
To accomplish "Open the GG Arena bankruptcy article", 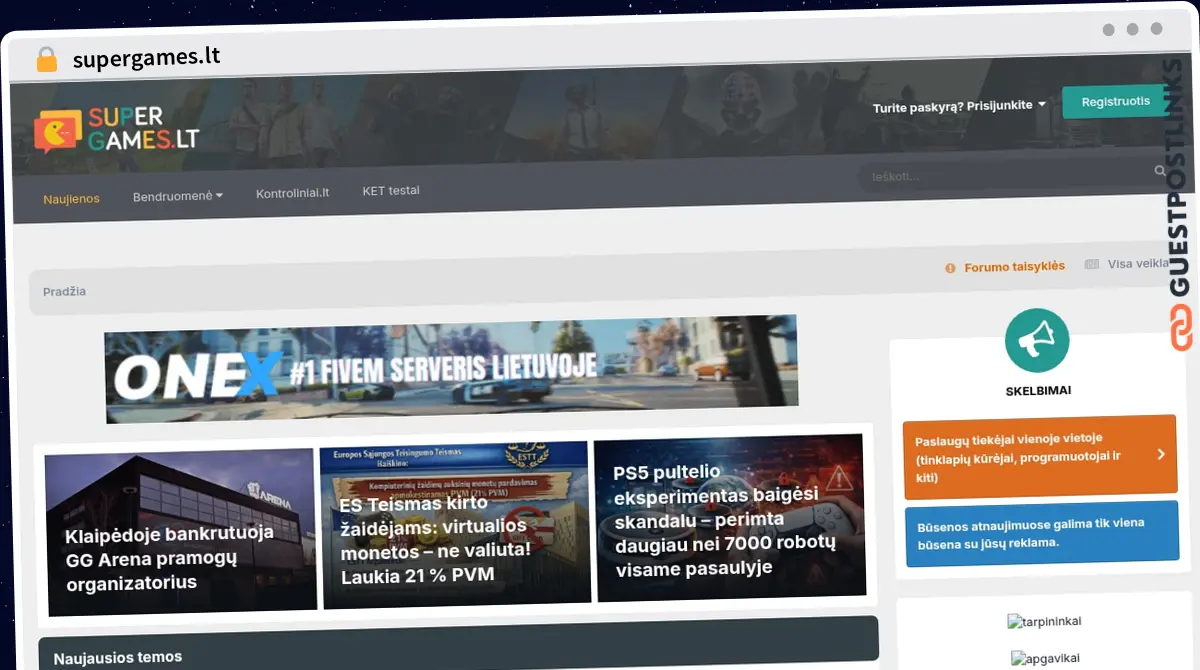I will (x=181, y=533).
